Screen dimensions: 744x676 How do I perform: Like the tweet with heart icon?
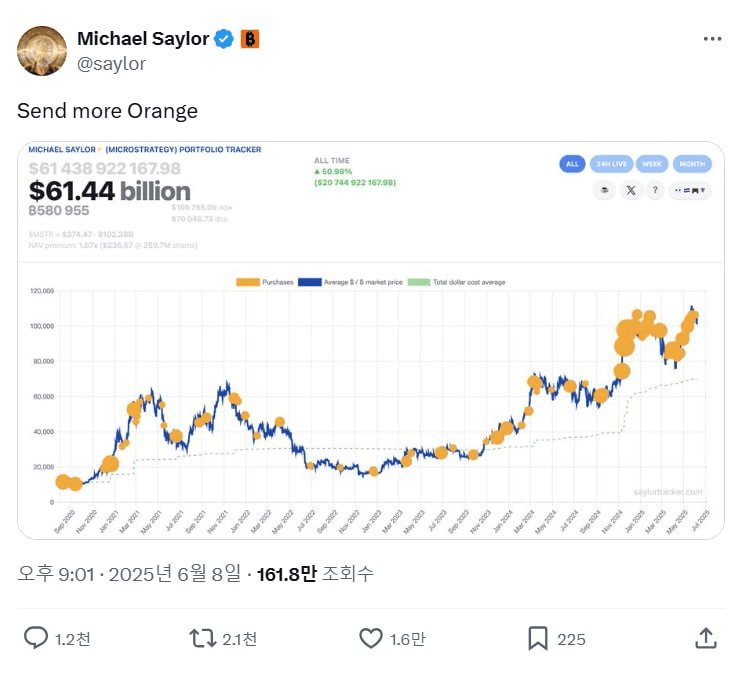pyautogui.click(x=371, y=638)
